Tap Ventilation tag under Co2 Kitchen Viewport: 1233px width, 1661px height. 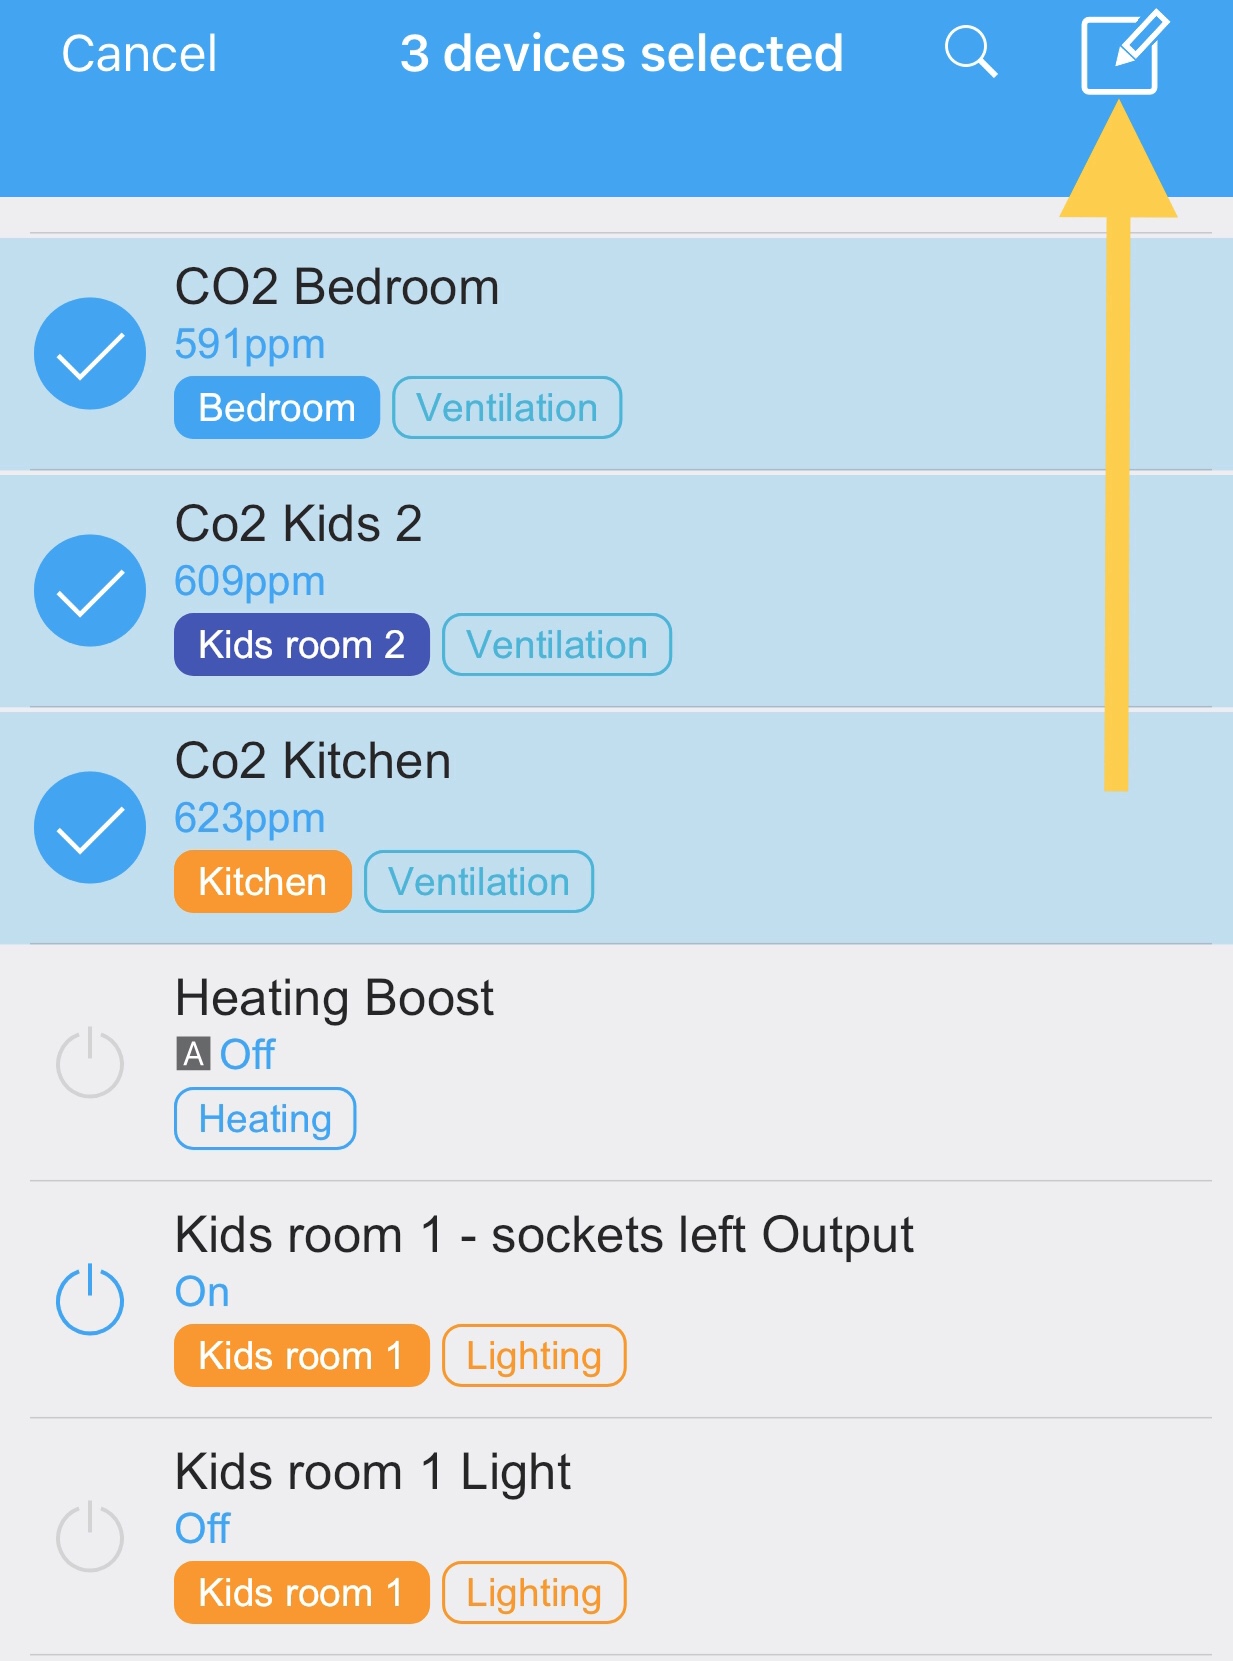pyautogui.click(x=479, y=882)
